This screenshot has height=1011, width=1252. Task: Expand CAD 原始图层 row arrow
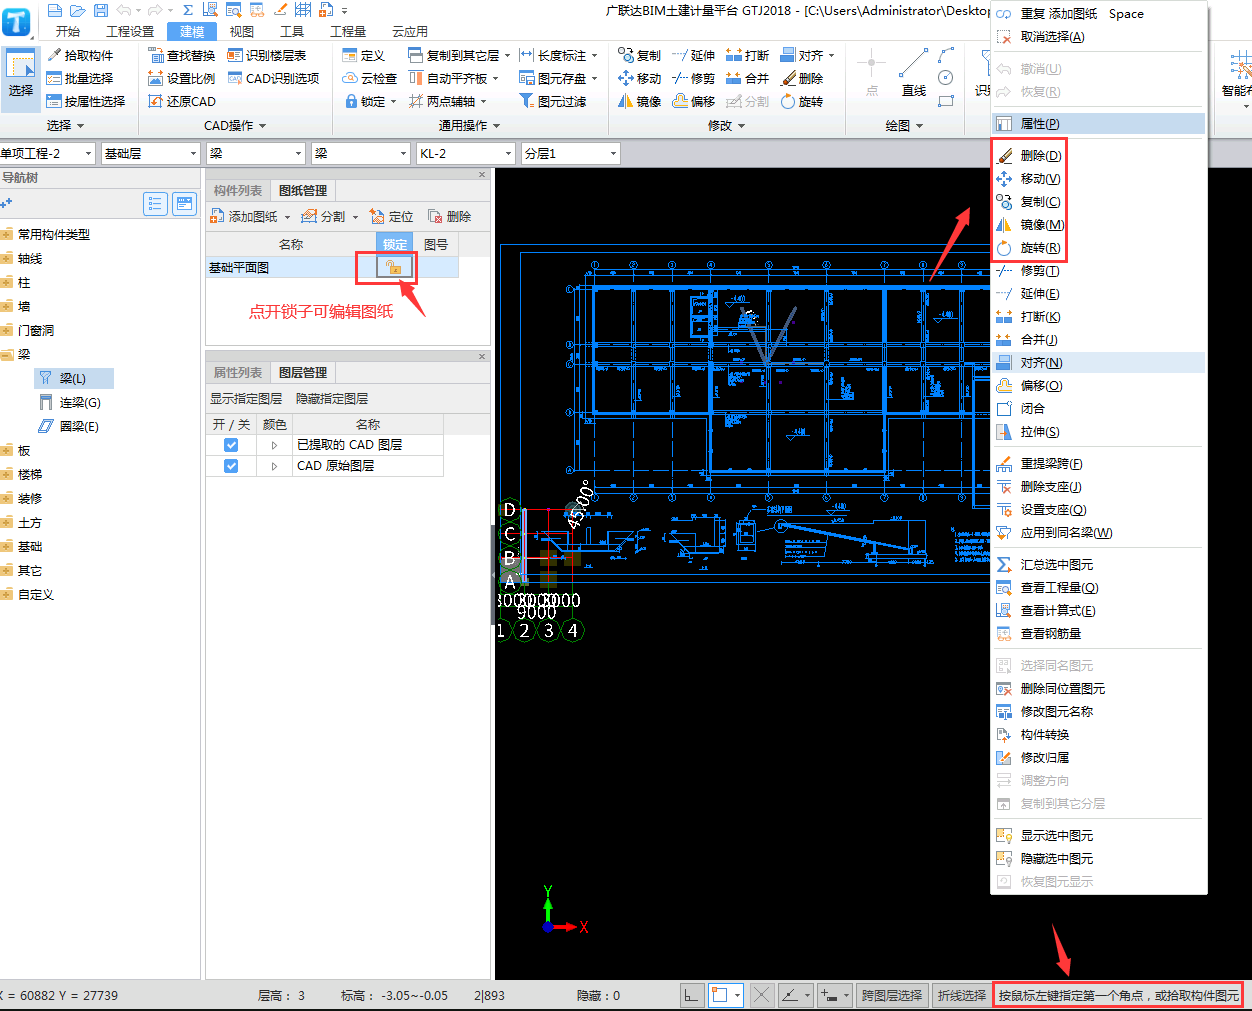click(274, 466)
